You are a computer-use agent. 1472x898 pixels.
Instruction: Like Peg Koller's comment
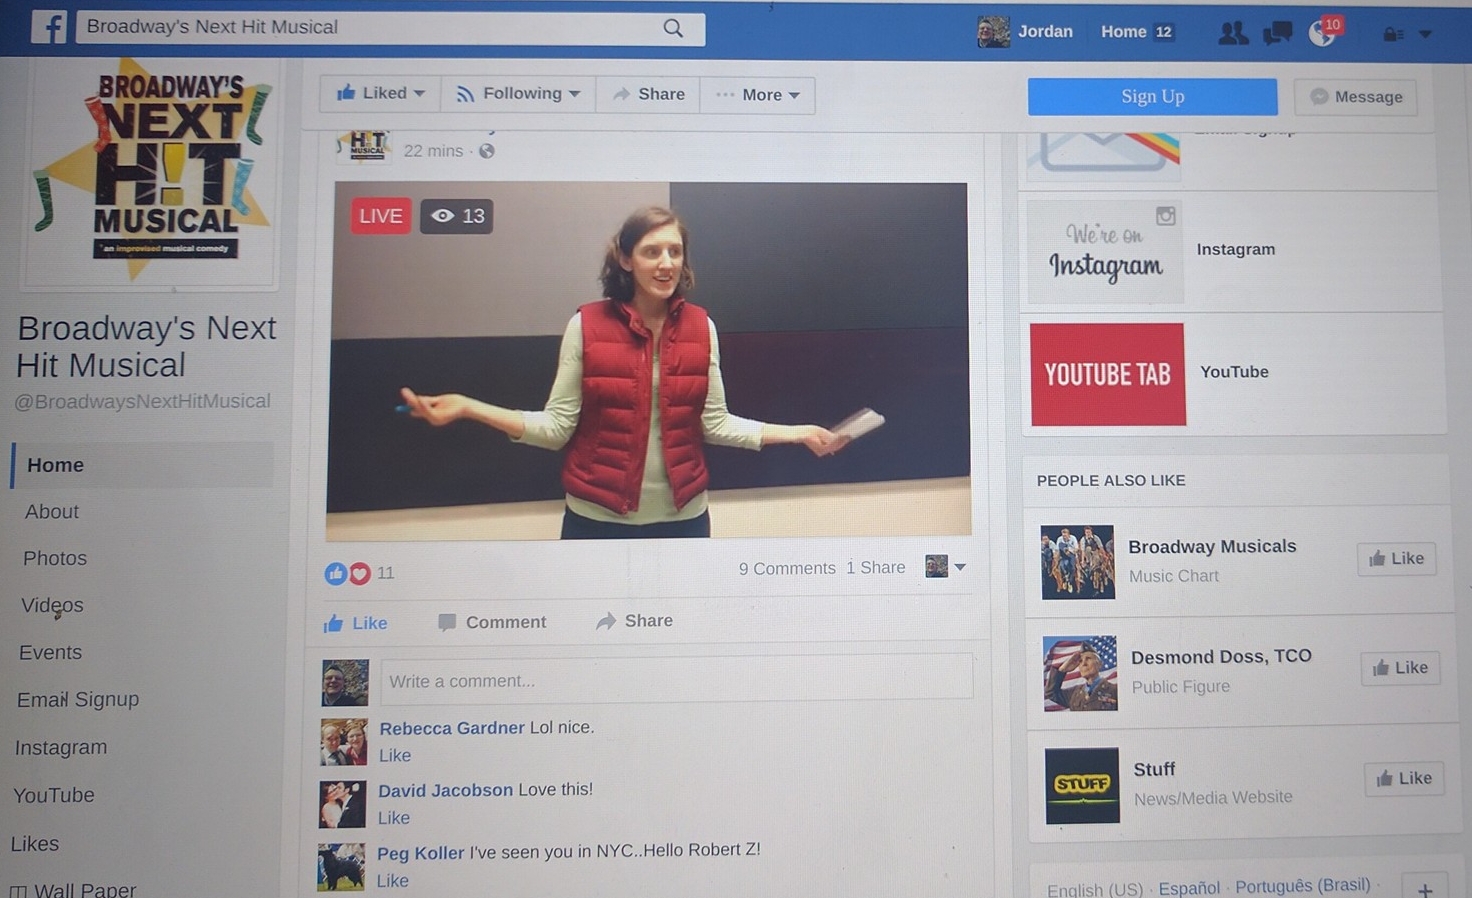click(x=393, y=881)
